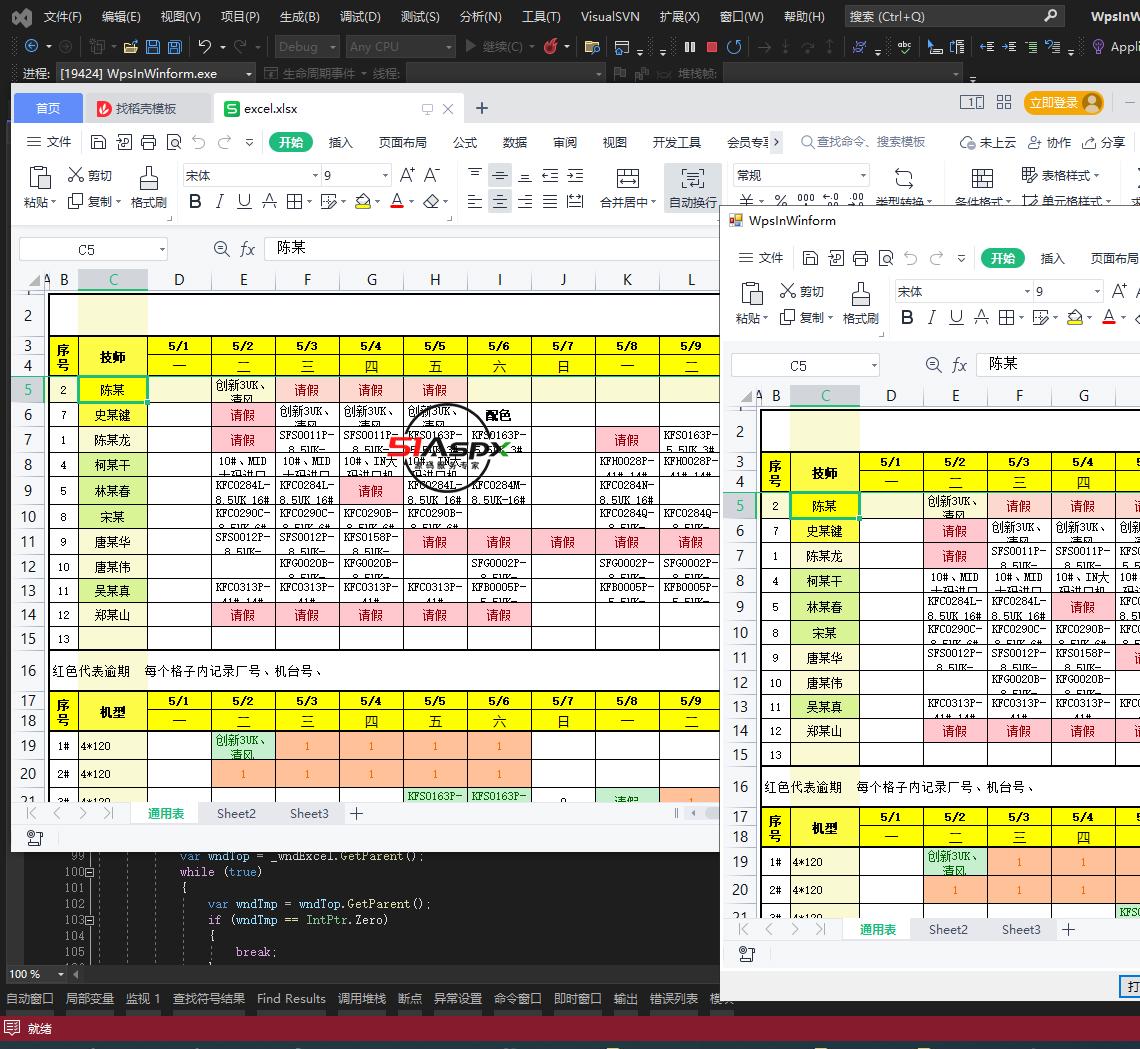Click the save icon in left WPS quick toolbar

click(x=98, y=142)
